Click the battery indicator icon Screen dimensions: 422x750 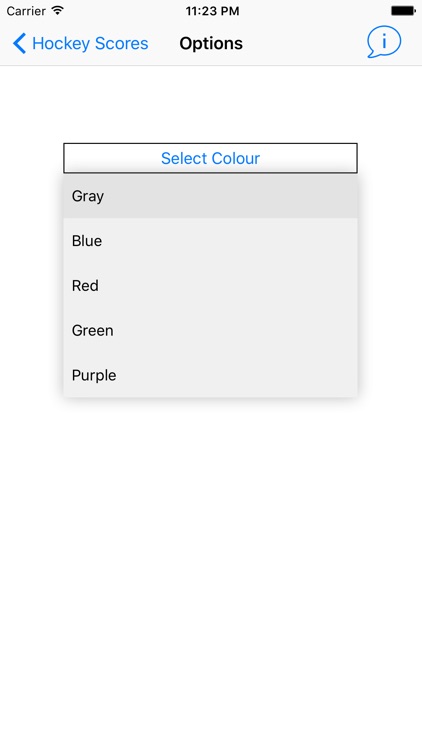pyautogui.click(x=403, y=11)
